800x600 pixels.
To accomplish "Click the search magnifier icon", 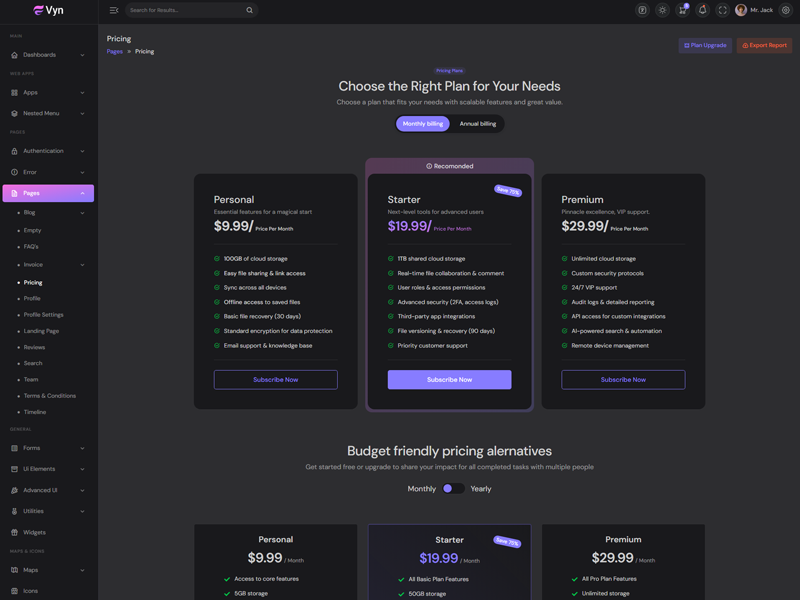I will click(249, 10).
